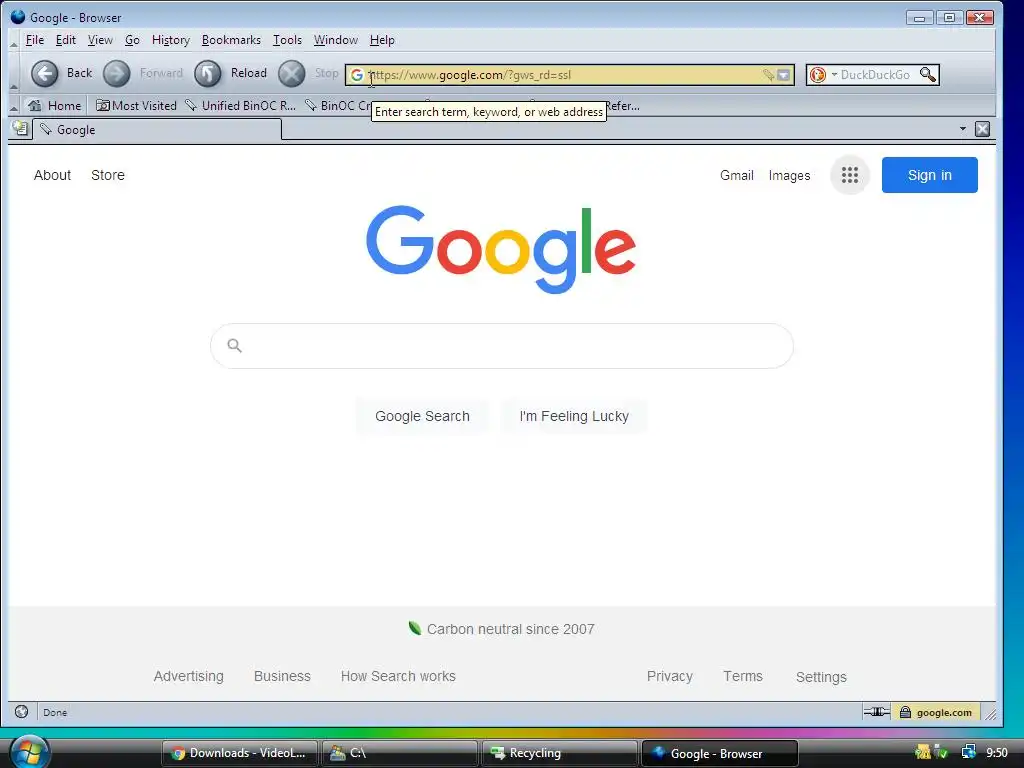This screenshot has height=768, width=1024.
Task: Click the Back arrow button
Action: point(44,73)
